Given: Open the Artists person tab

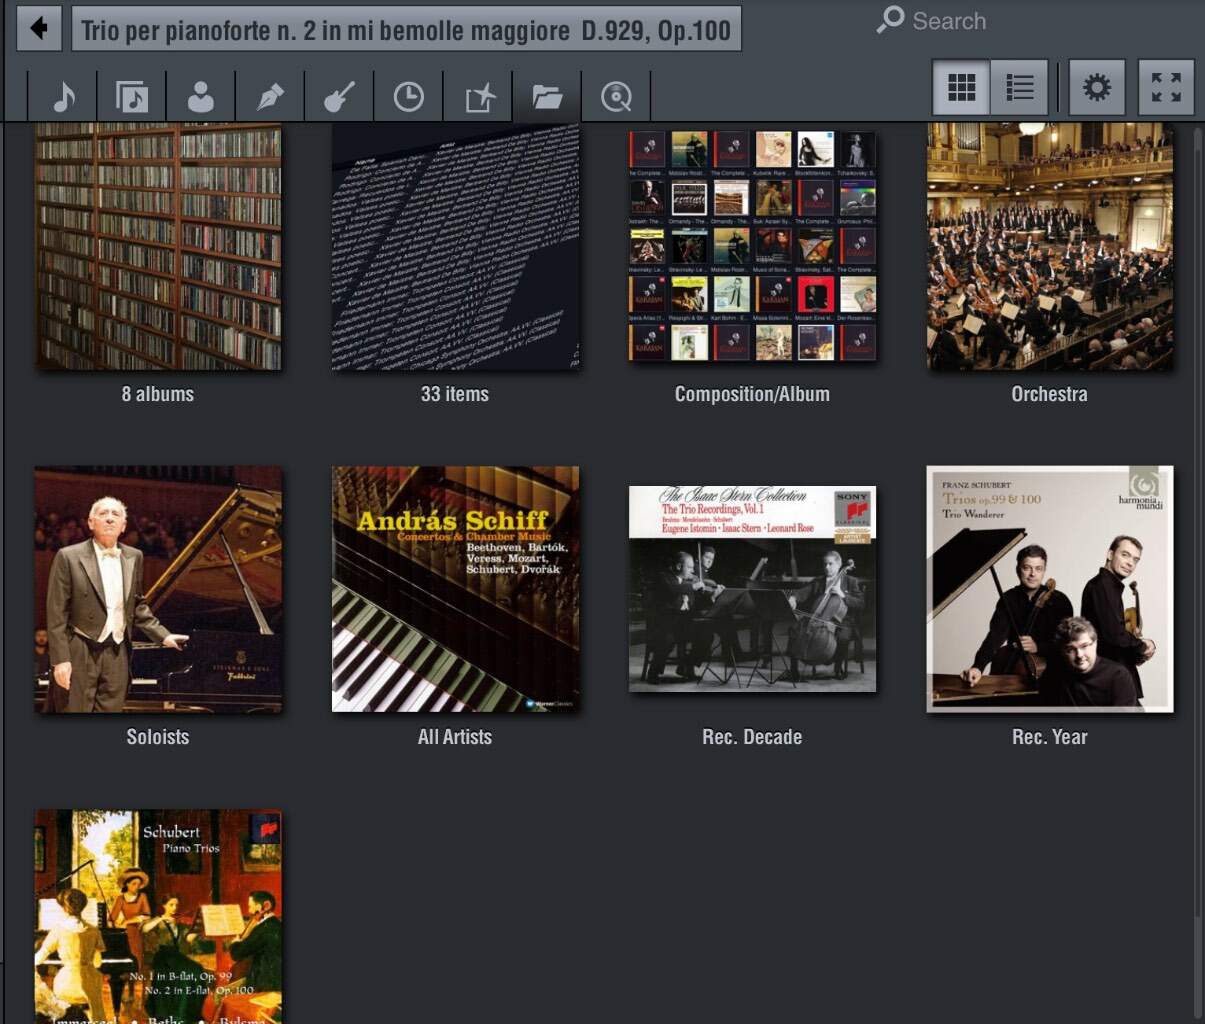Looking at the screenshot, I should [201, 97].
